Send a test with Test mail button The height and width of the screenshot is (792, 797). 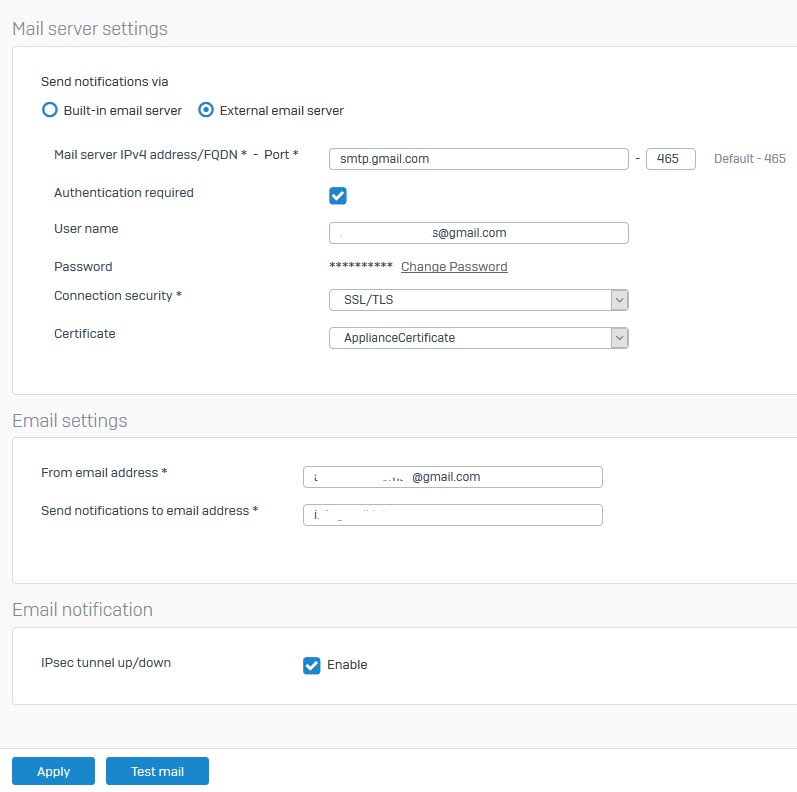coord(158,771)
